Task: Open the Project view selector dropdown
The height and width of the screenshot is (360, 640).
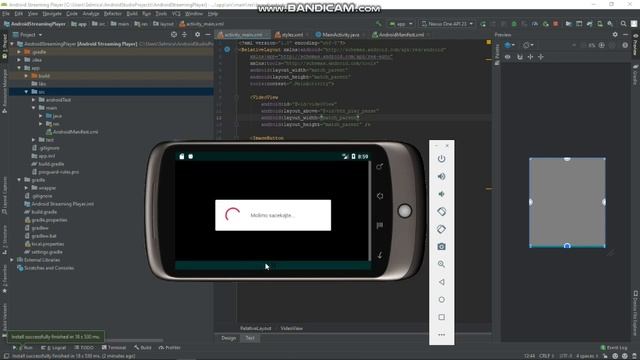Action: pyautogui.click(x=27, y=35)
